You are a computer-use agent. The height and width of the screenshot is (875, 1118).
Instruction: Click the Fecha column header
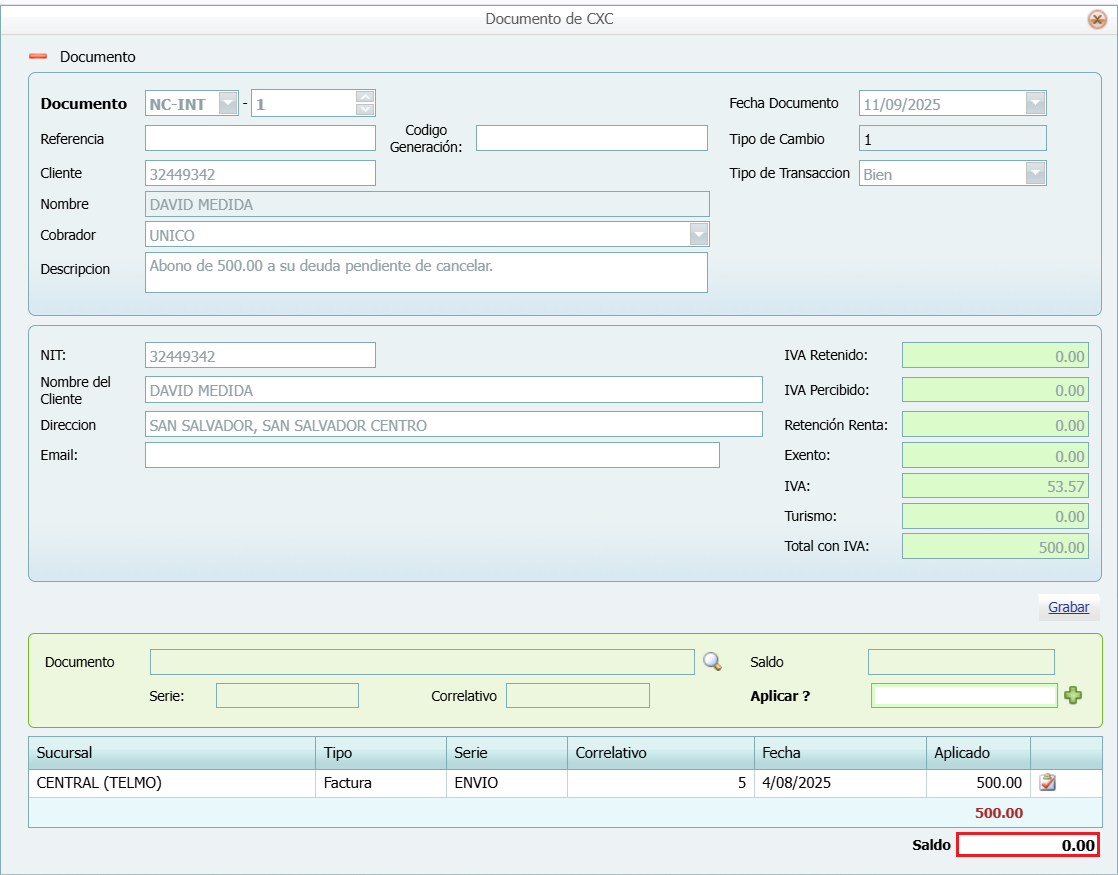[839, 753]
